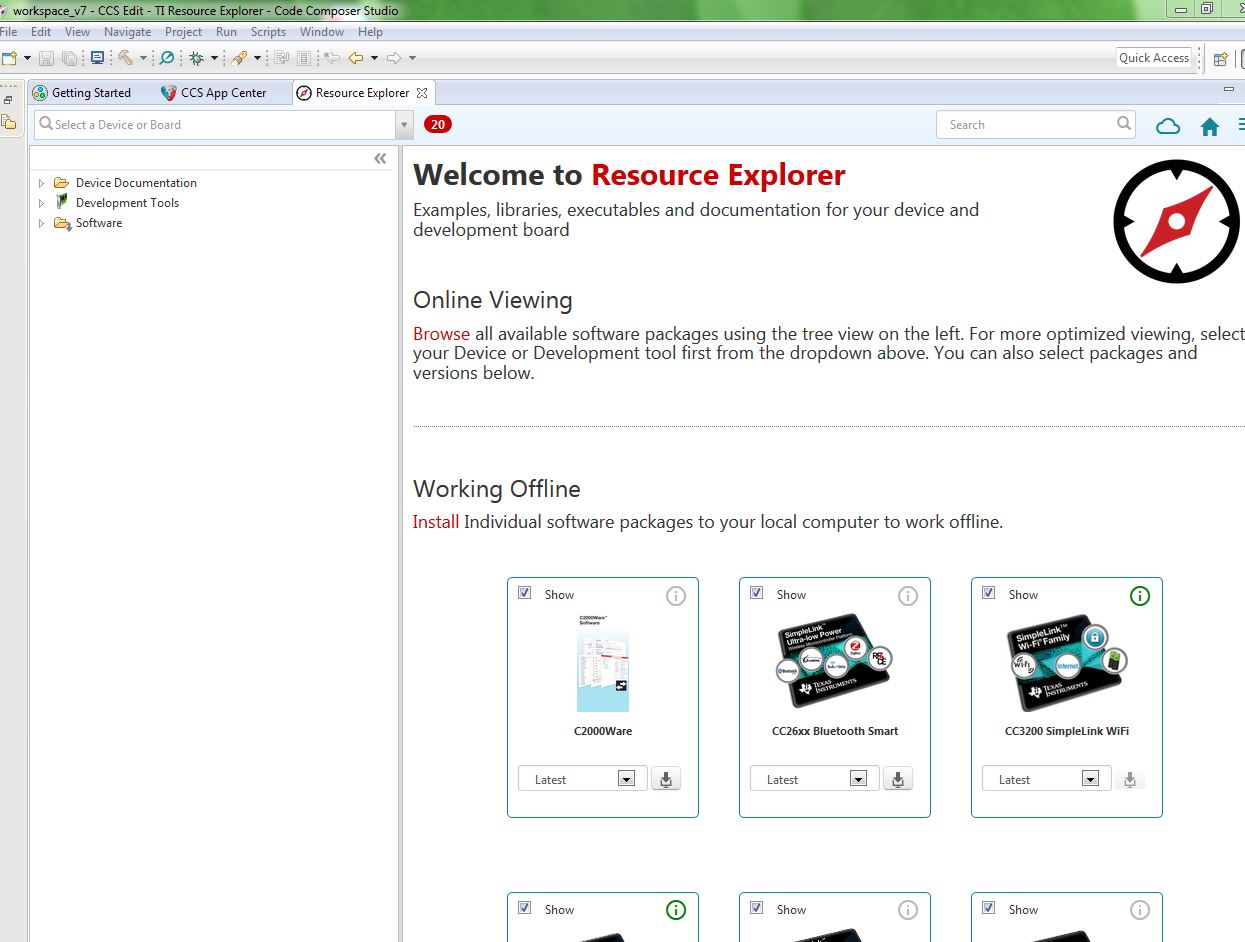This screenshot has width=1245, height=942.
Task: Expand the Development Tools tree node
Action: point(42,203)
